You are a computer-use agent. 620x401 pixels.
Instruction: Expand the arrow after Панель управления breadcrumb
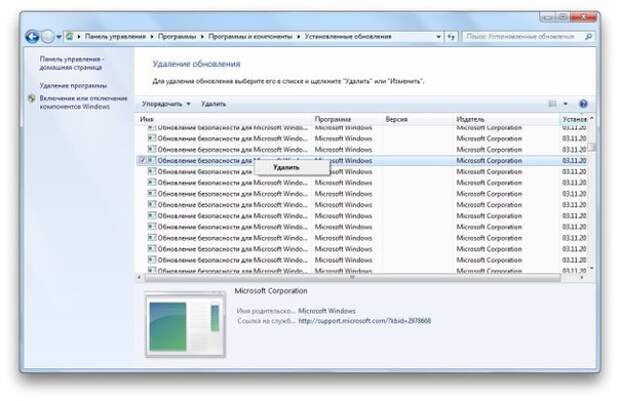tap(152, 36)
